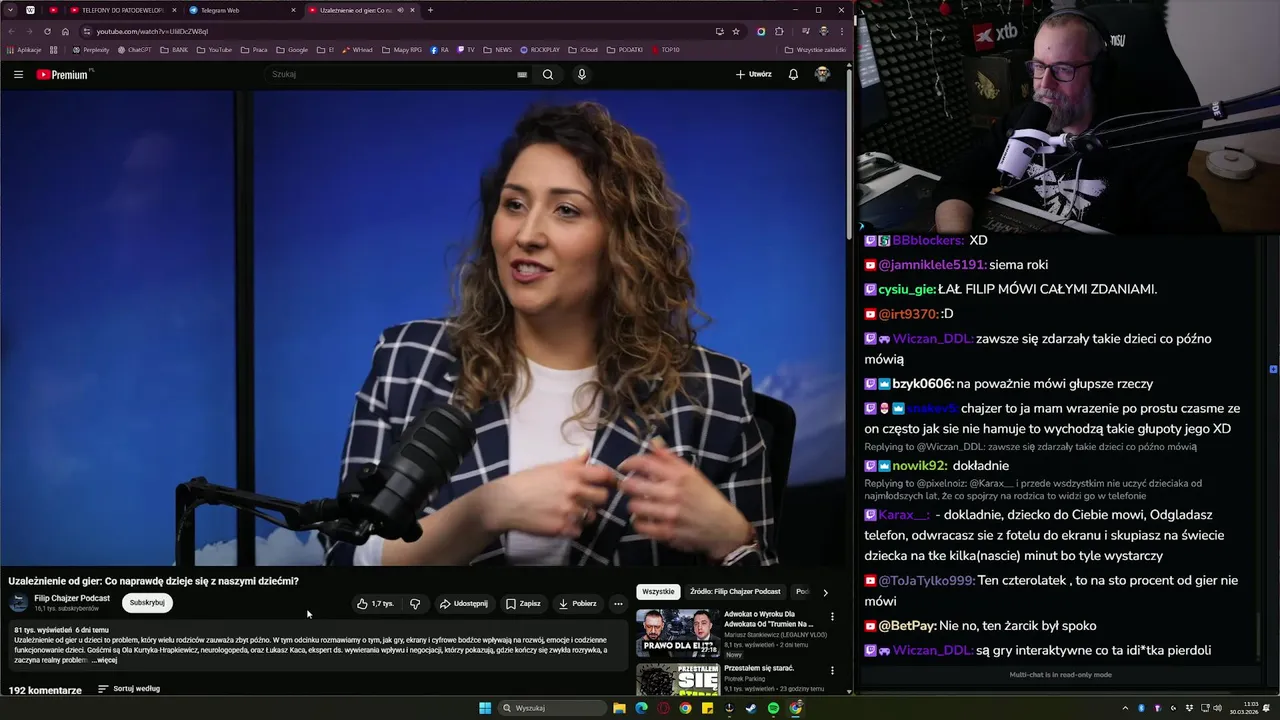Reload the page using the refresh icon
The width and height of the screenshot is (1280, 720).
pos(47,31)
